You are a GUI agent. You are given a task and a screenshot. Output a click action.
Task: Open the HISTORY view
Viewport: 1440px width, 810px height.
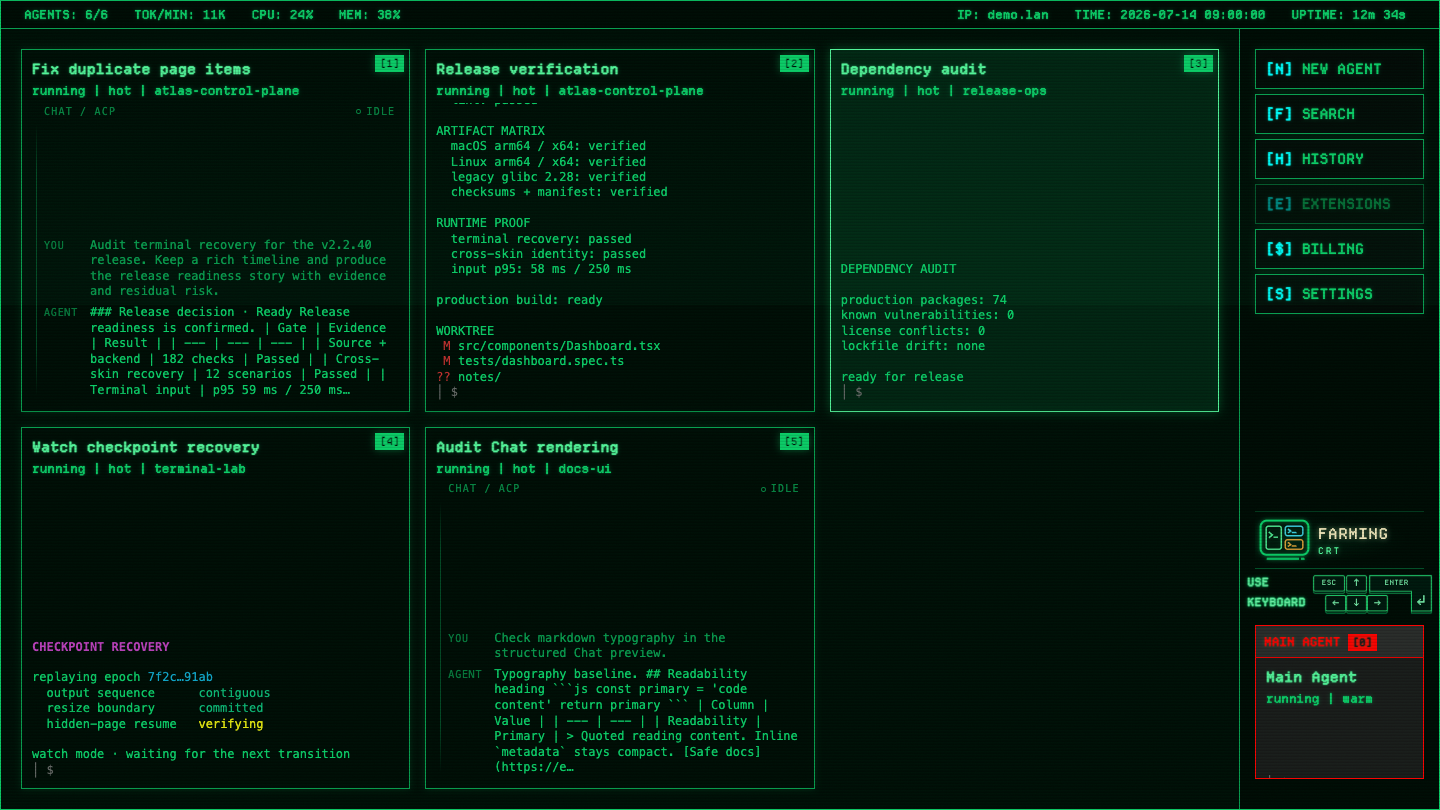point(1339,159)
